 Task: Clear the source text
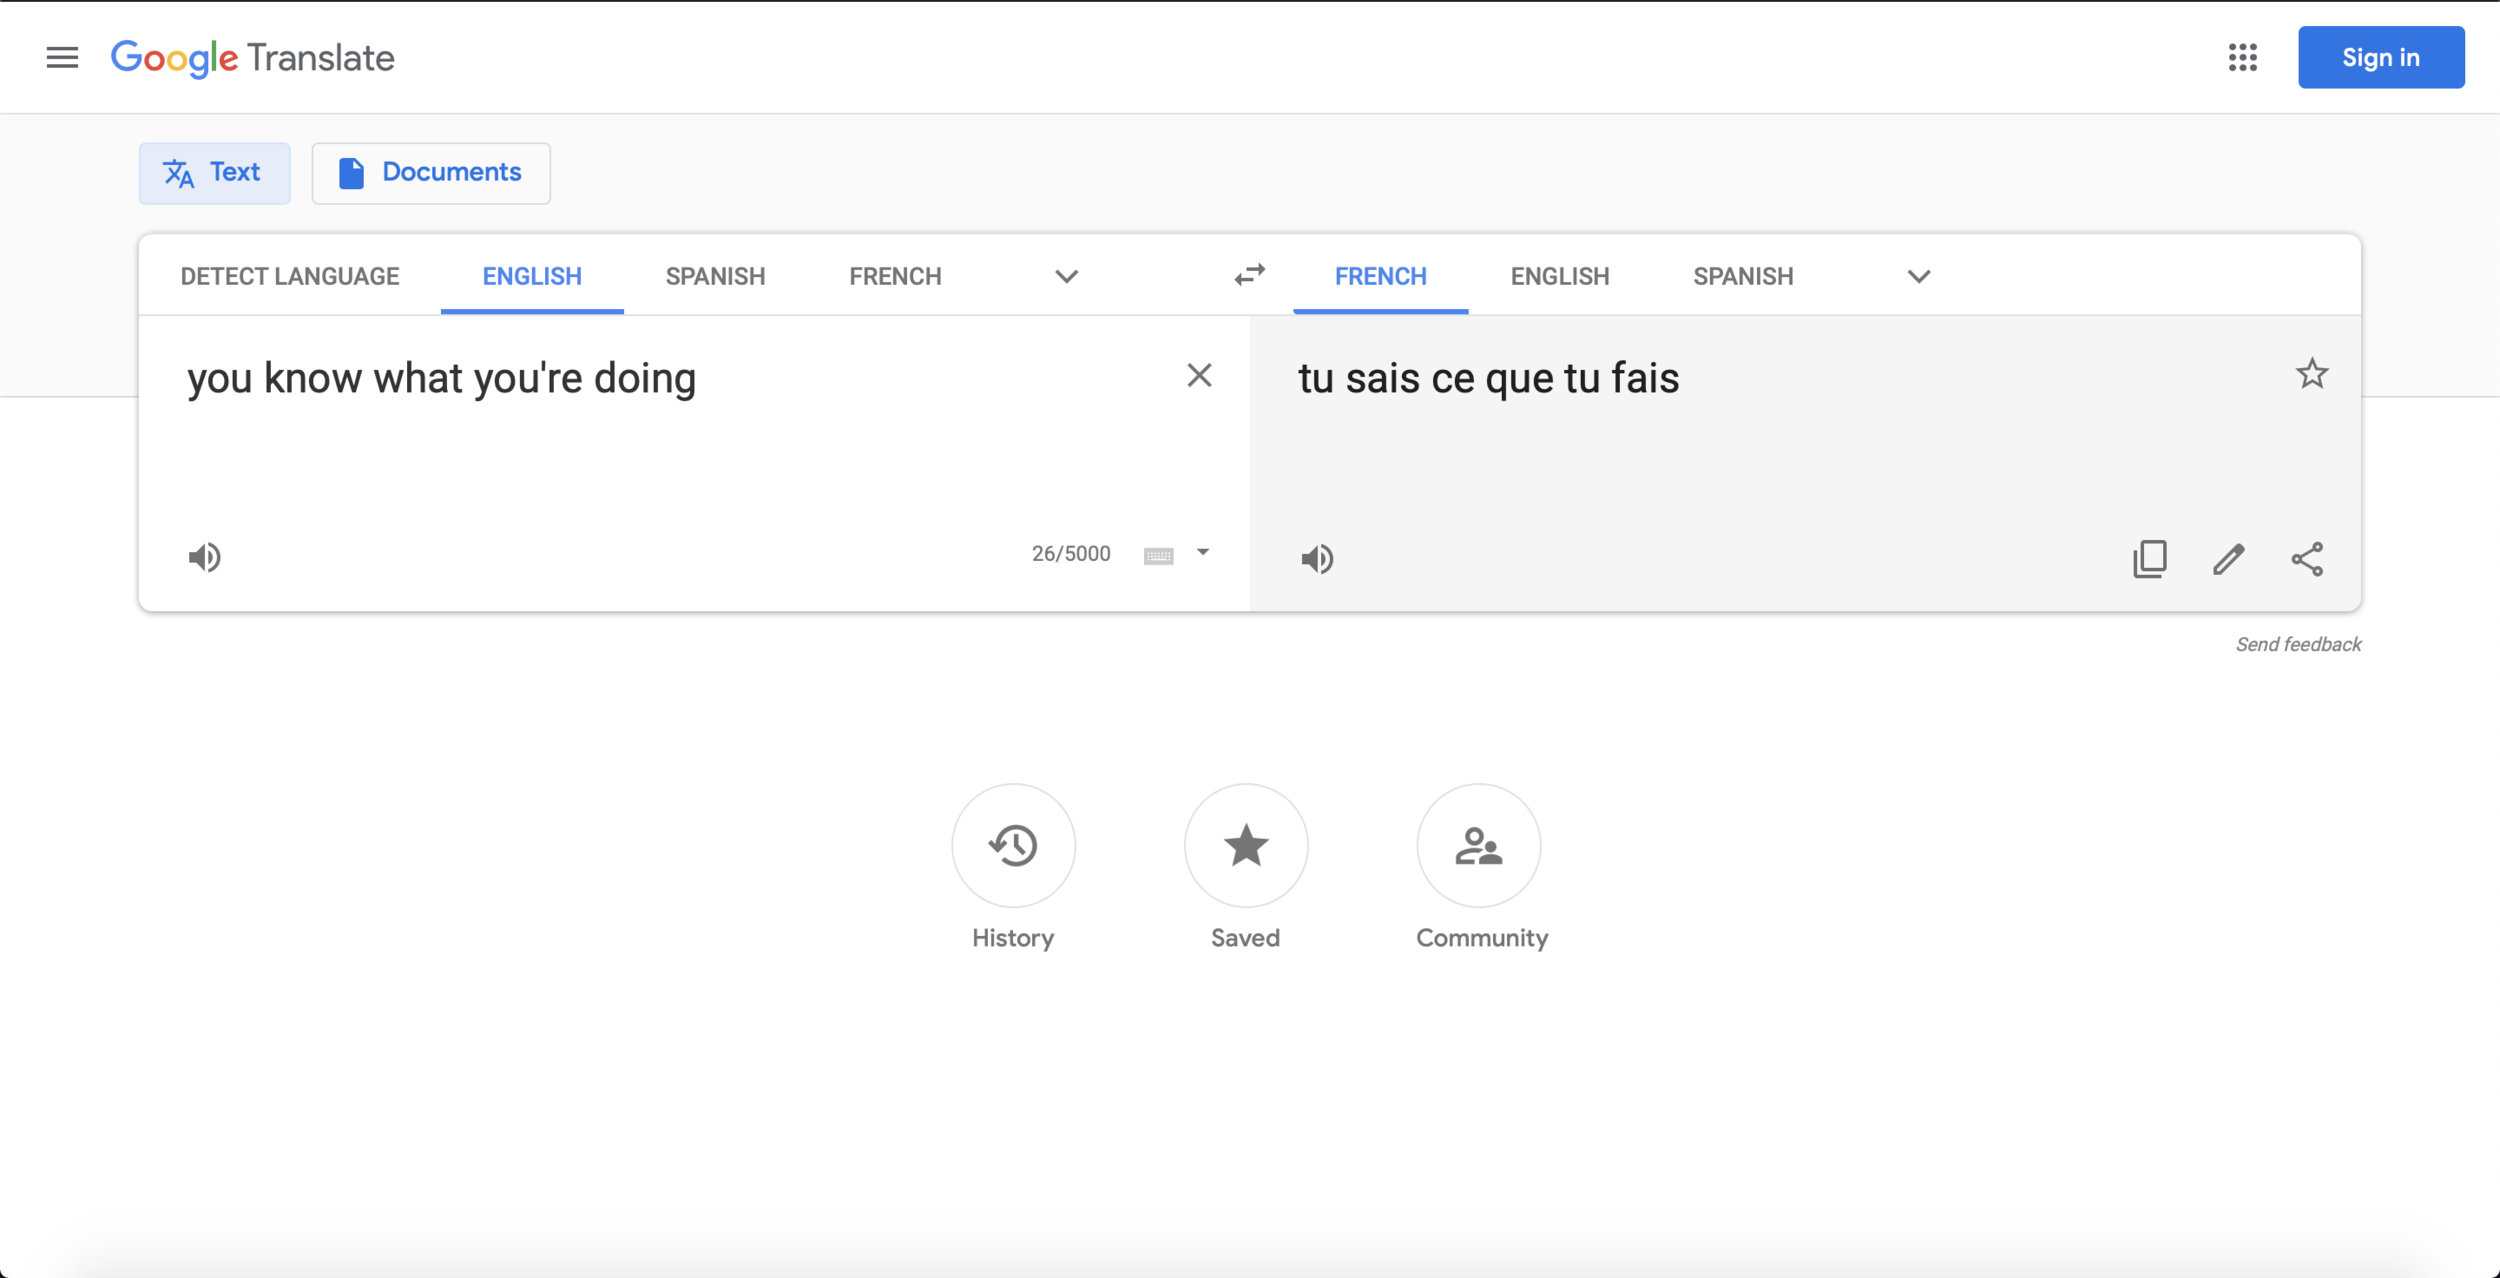tap(1199, 375)
